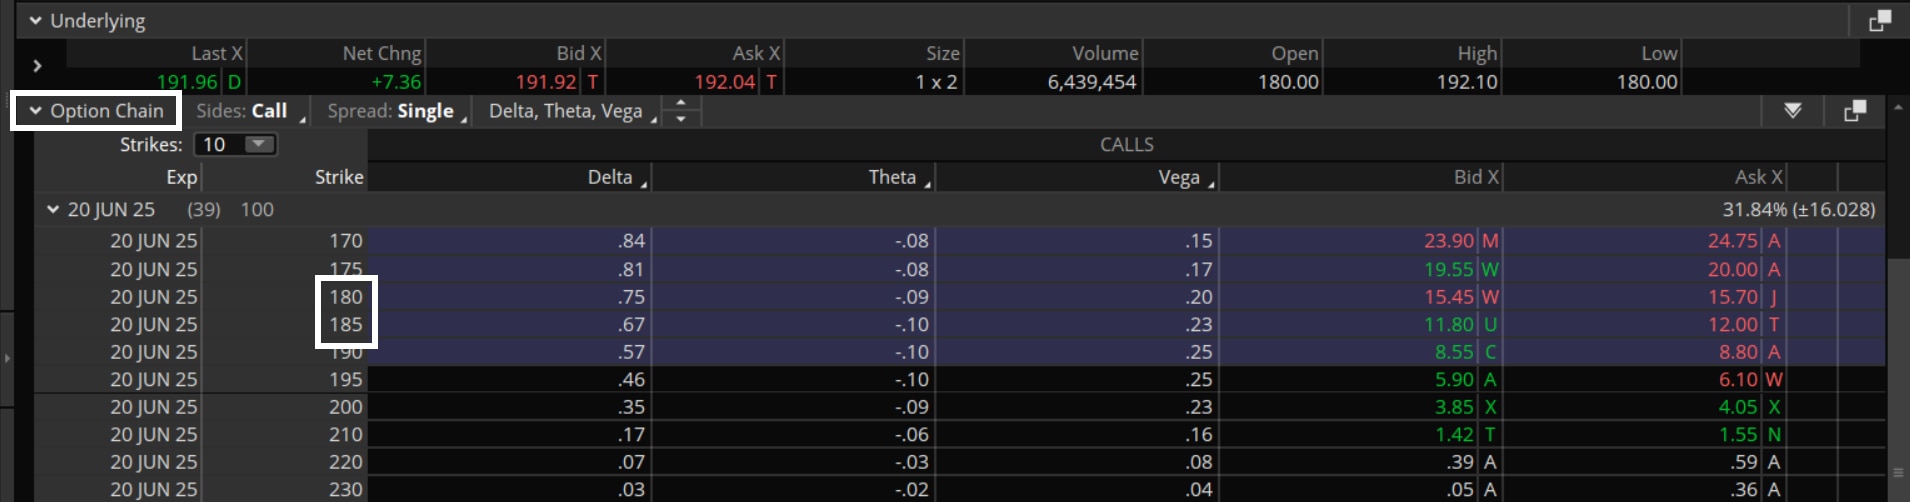Collapse the Option Chain section
1910x502 pixels.
click(x=36, y=111)
